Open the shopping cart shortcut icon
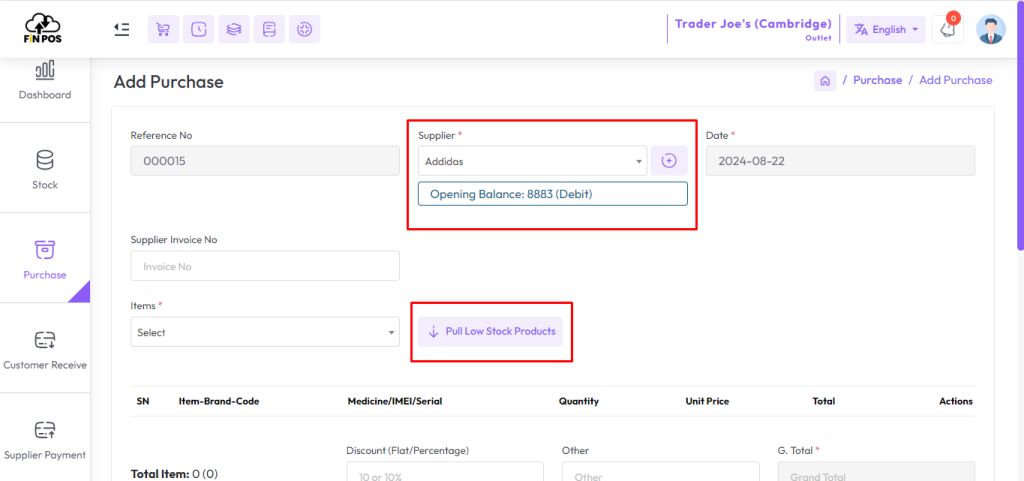This screenshot has width=1024, height=481. 163,29
